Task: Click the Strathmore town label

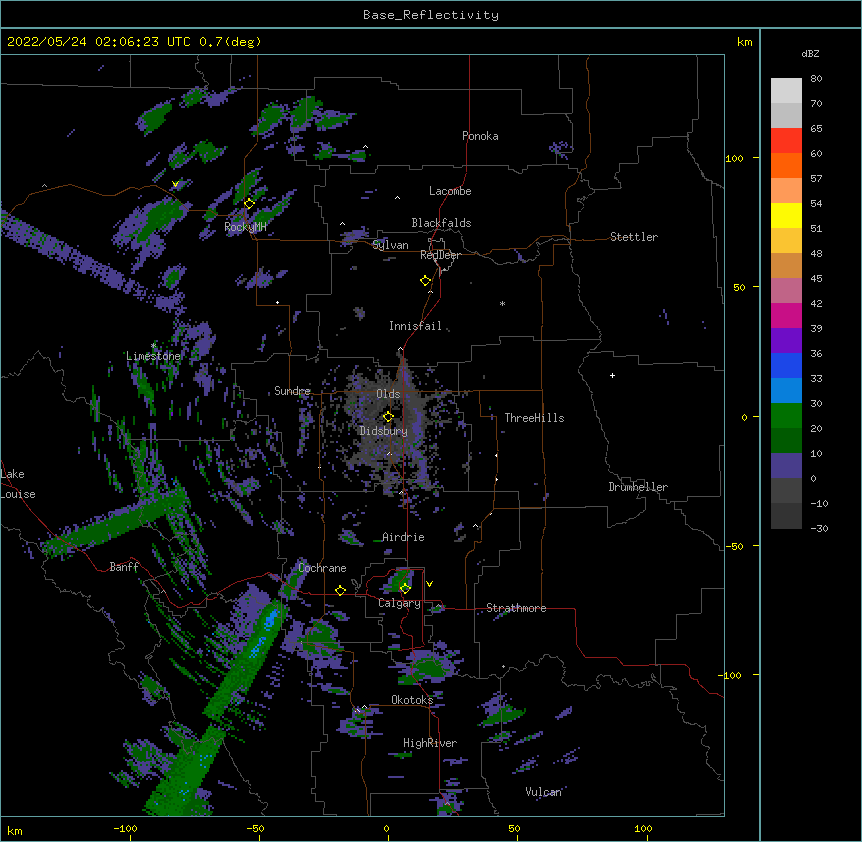Action: [x=516, y=608]
